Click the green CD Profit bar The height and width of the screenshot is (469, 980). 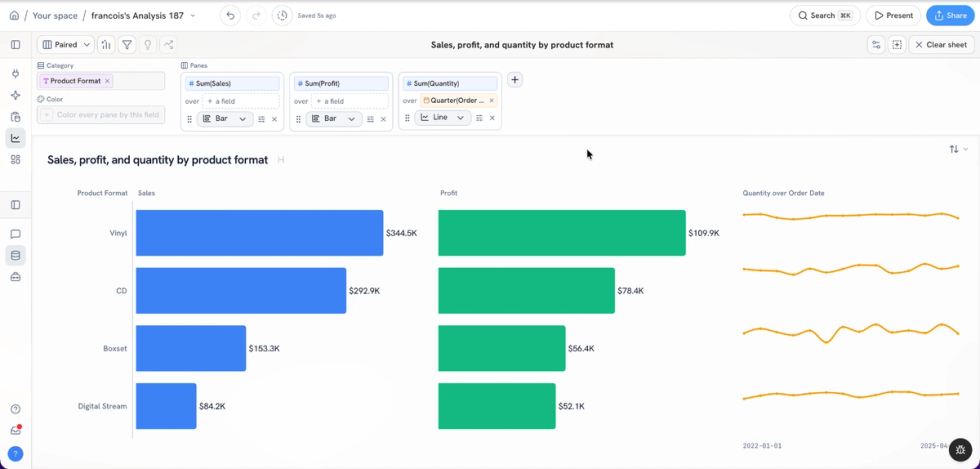[x=526, y=291]
